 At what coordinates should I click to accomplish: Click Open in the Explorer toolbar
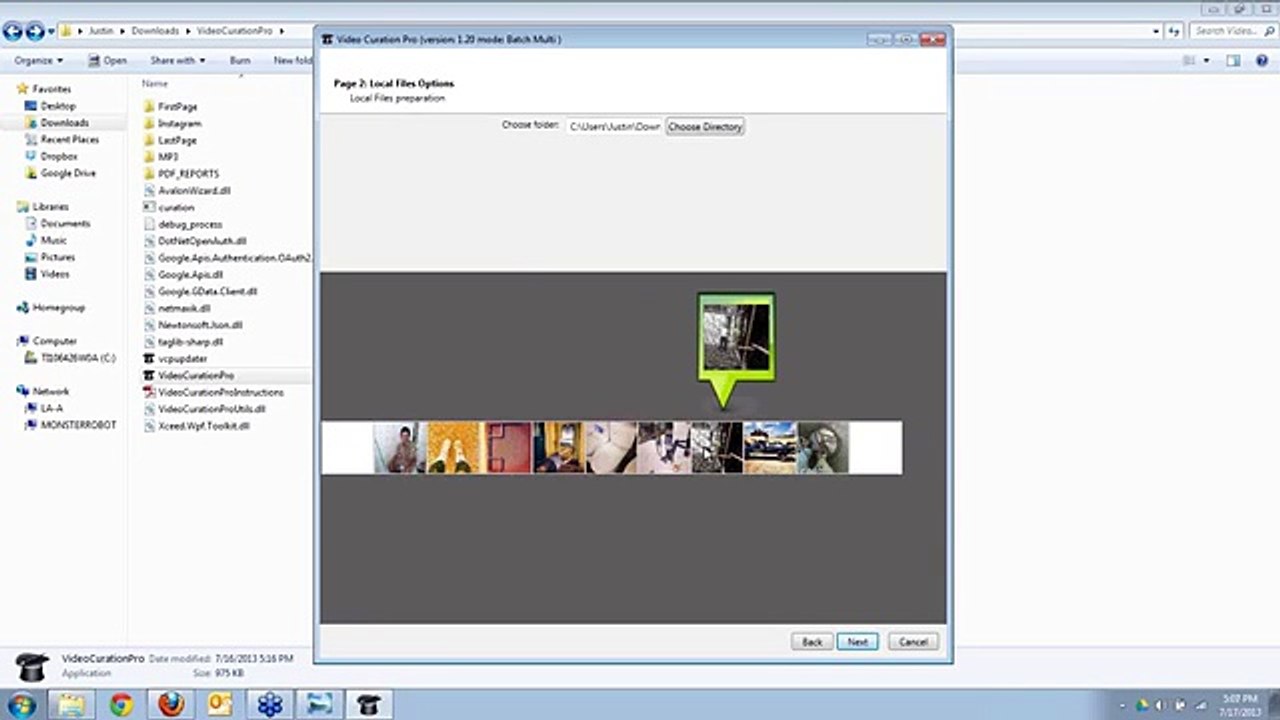pos(108,60)
